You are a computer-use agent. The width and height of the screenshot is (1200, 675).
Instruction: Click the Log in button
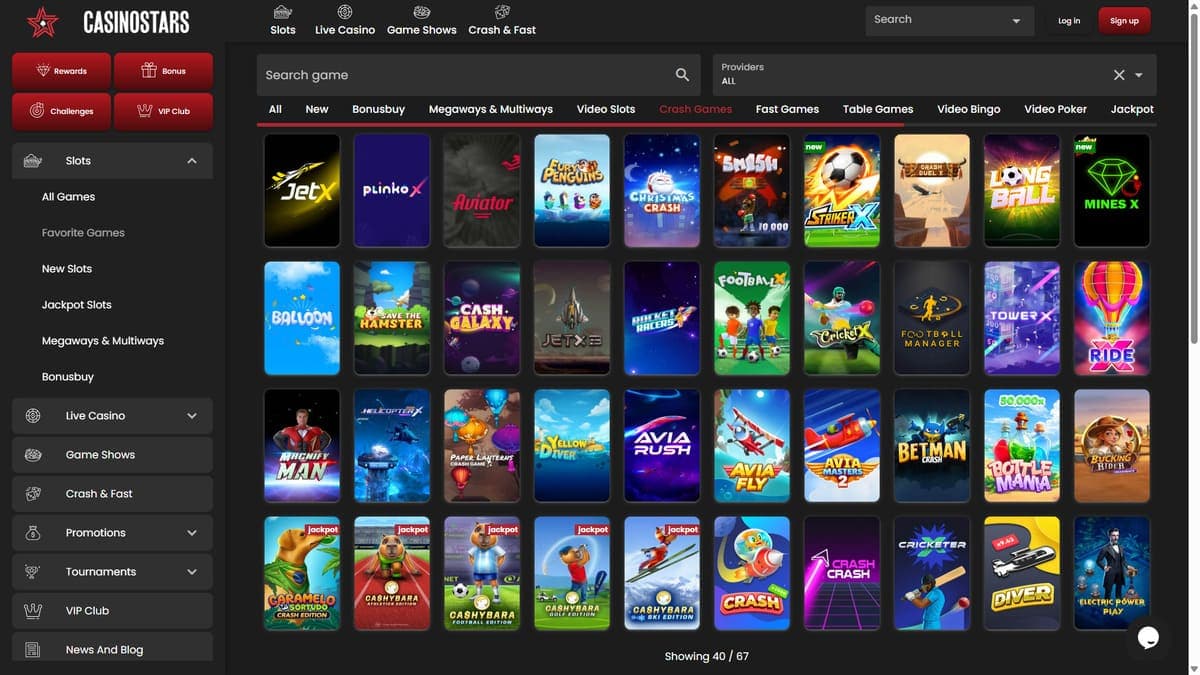(x=1069, y=21)
